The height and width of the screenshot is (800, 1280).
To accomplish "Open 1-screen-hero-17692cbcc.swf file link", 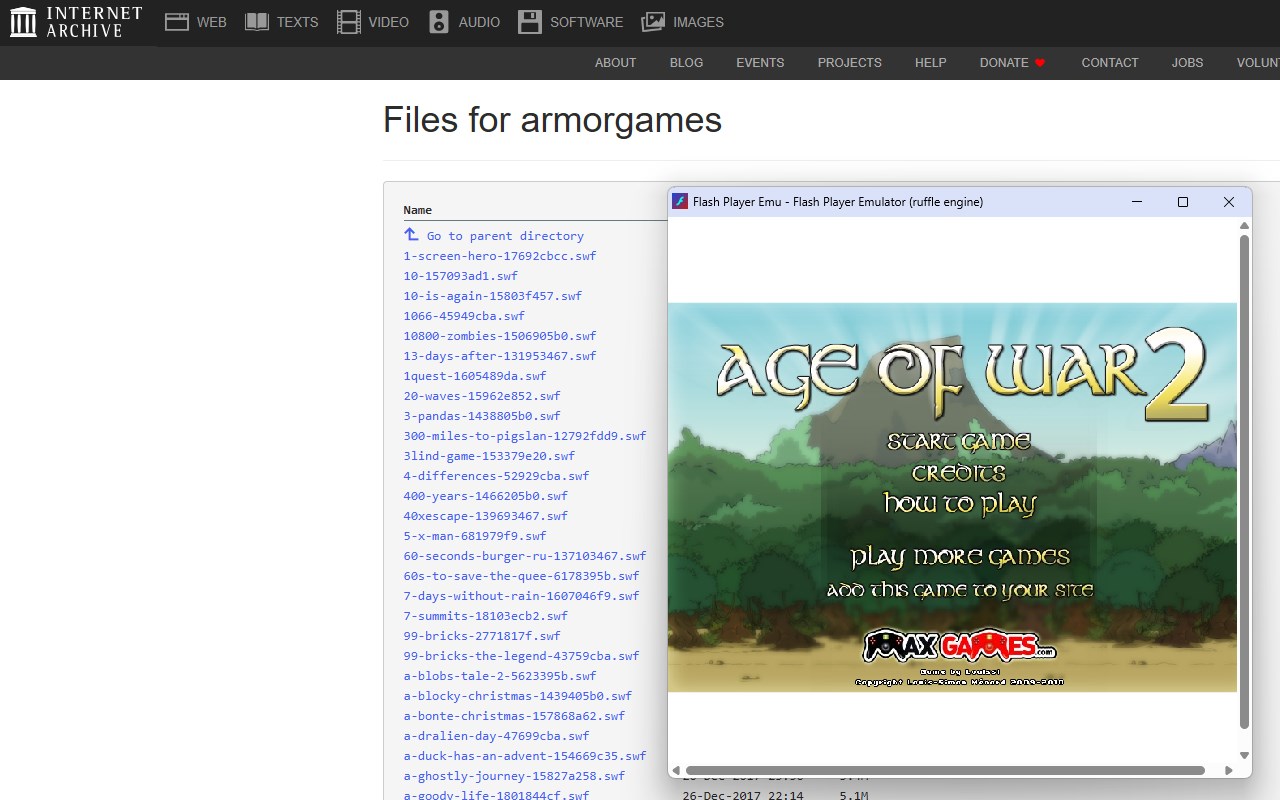I will (500, 256).
